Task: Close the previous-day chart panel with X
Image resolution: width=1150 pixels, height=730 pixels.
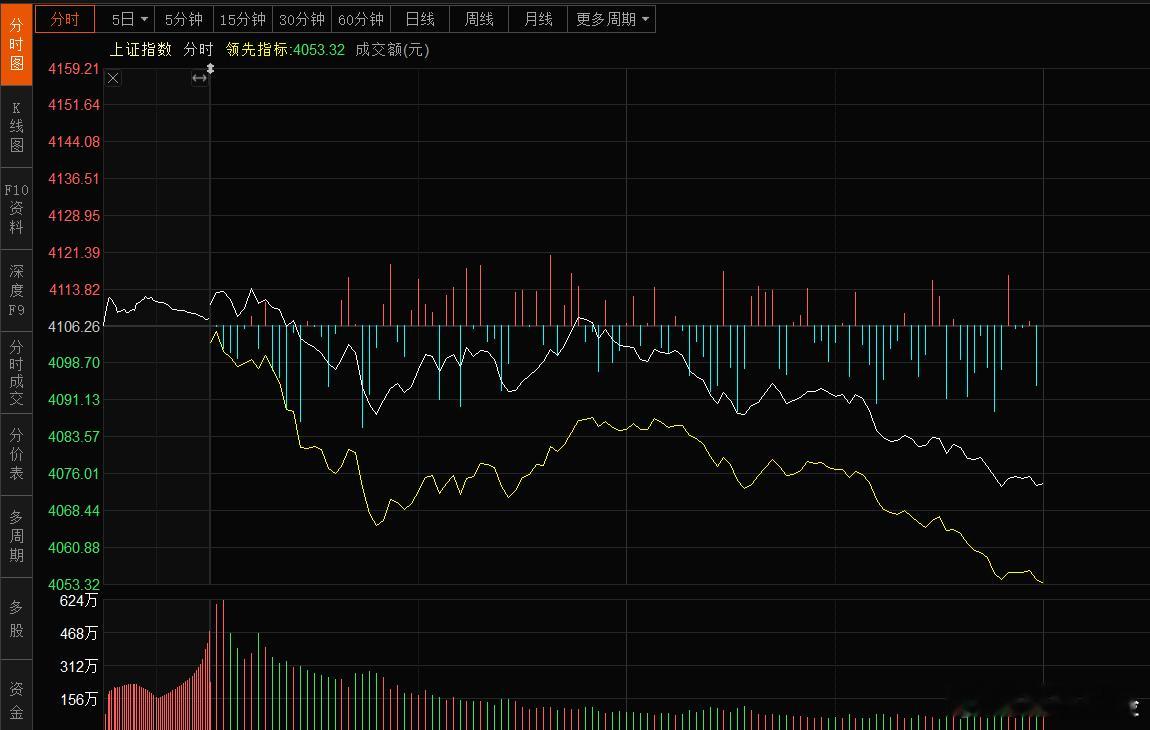Action: [113, 79]
